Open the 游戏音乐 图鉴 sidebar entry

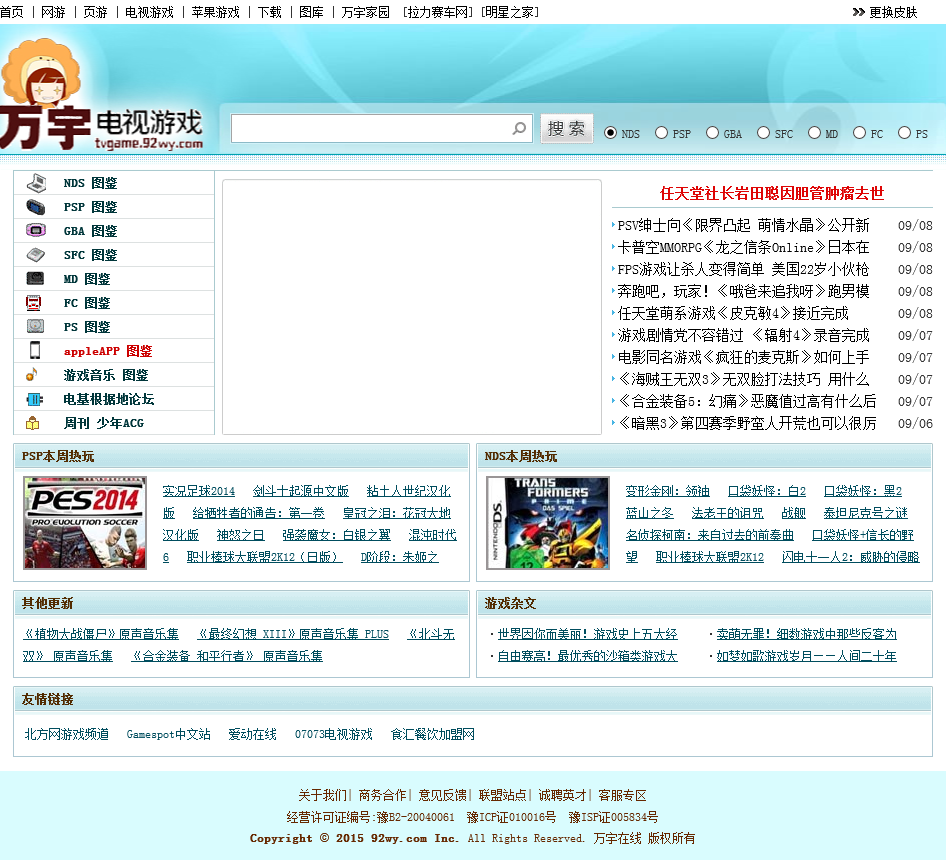coord(106,375)
